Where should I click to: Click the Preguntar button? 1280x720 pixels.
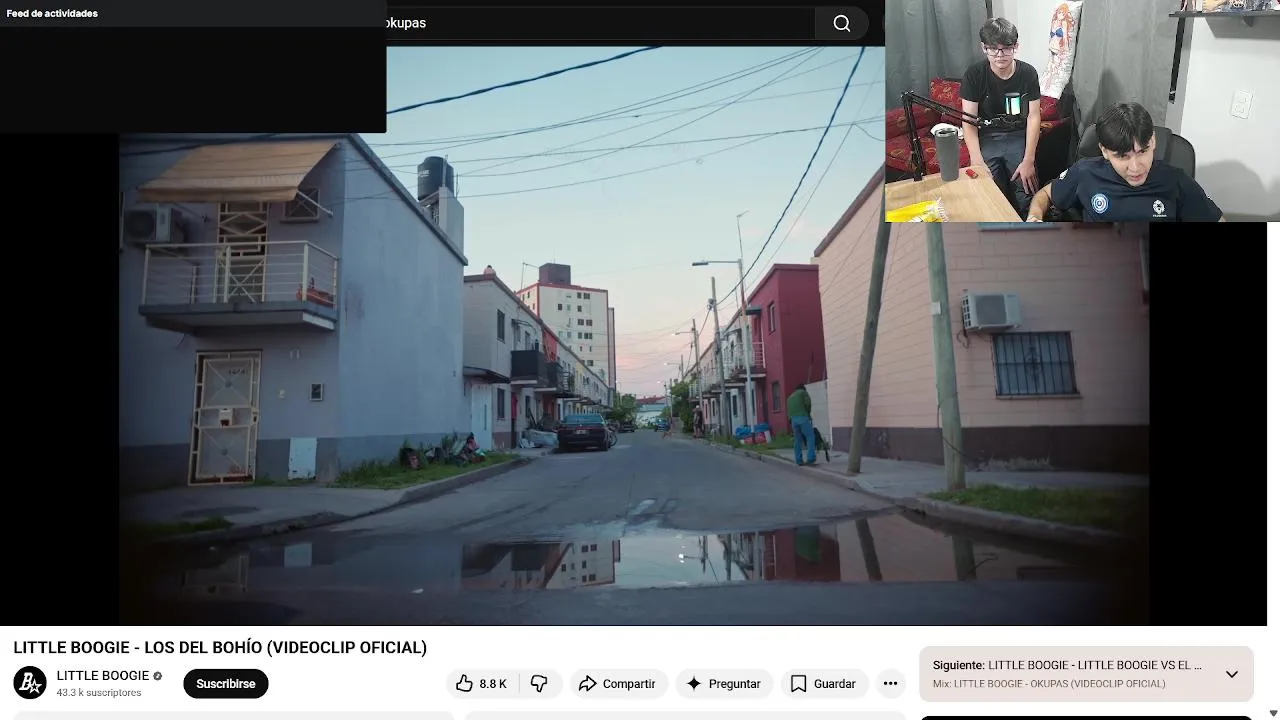(724, 684)
